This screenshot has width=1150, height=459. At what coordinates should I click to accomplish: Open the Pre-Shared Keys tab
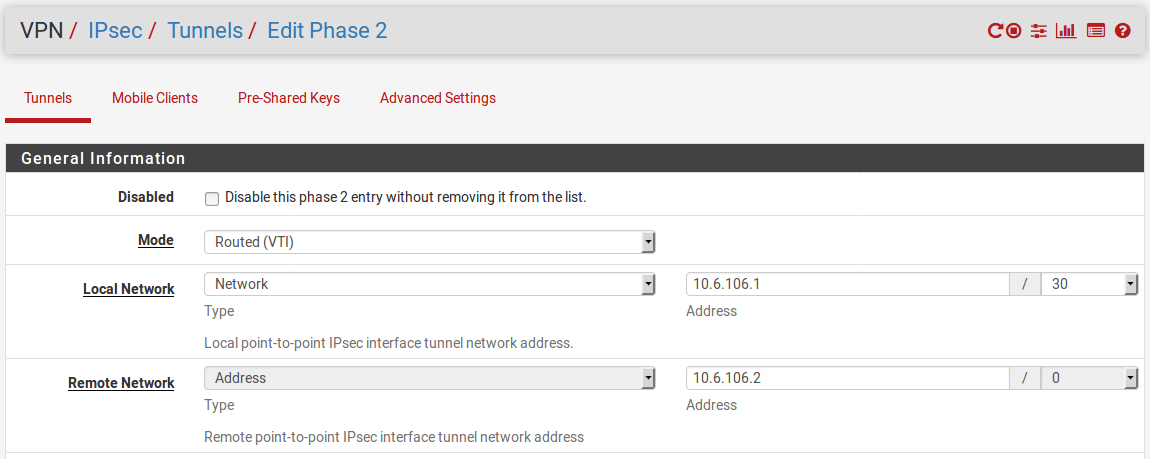289,98
